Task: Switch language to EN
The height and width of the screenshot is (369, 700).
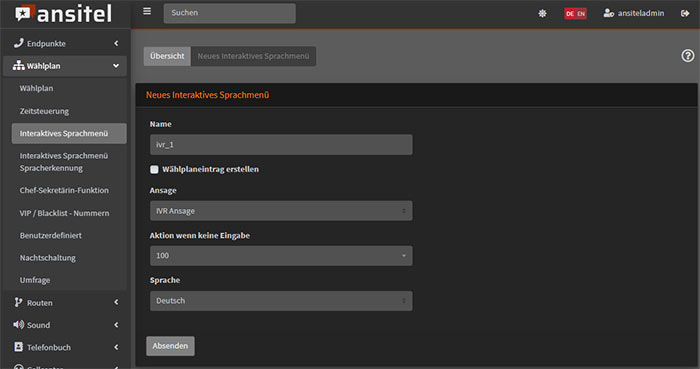Action: 581,14
